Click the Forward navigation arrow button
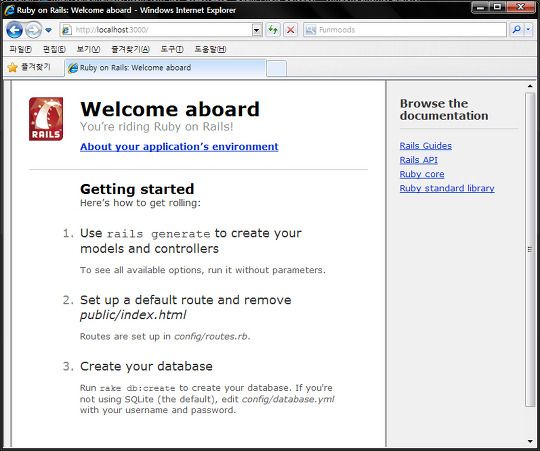This screenshot has width=540, height=451. coord(33,30)
